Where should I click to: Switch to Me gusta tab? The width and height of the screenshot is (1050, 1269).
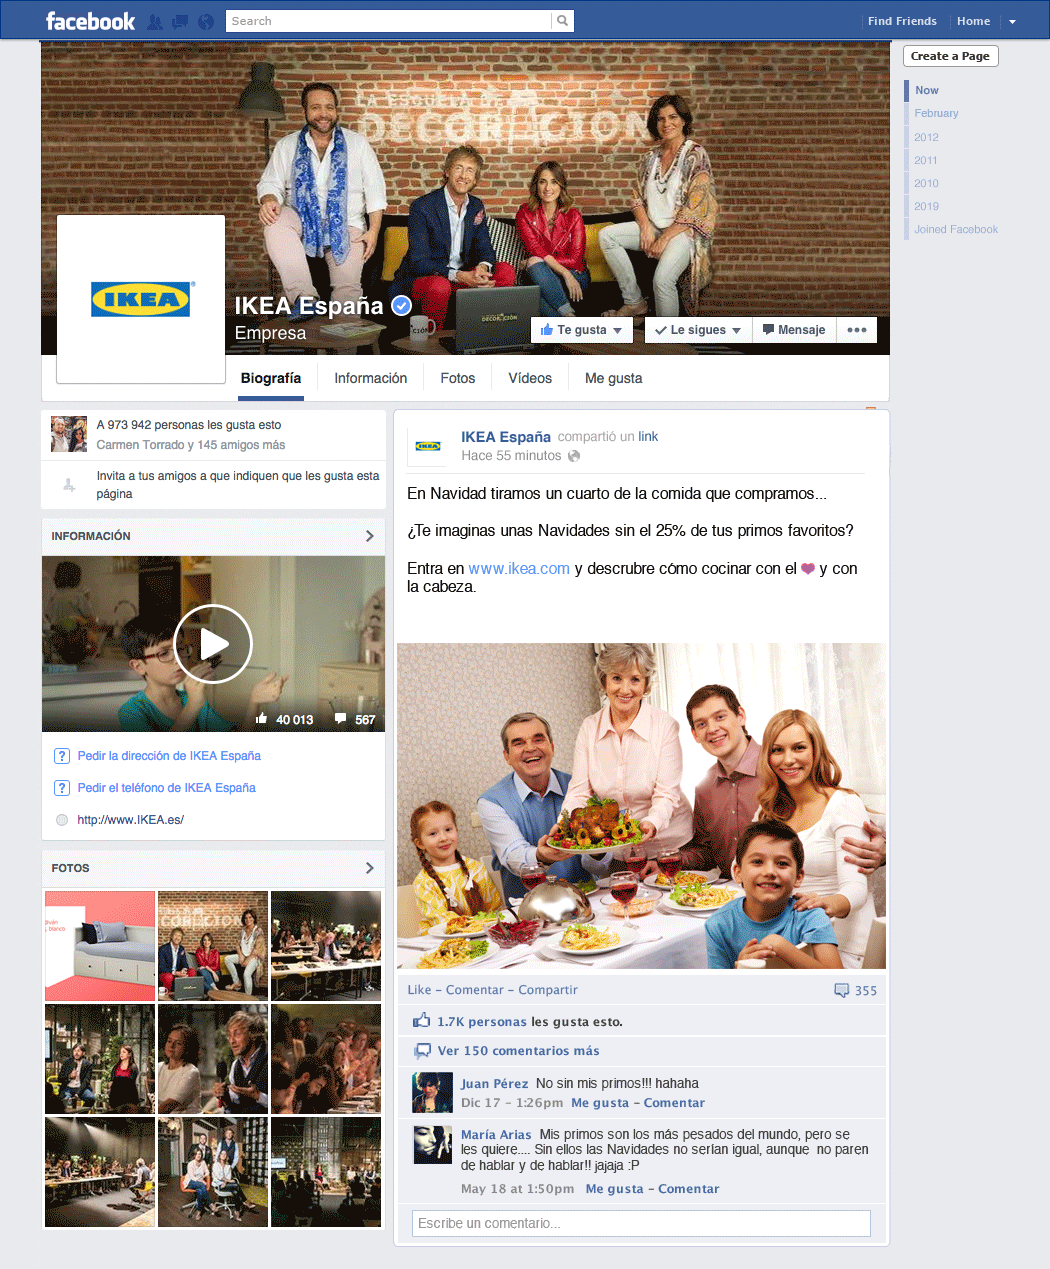point(614,378)
